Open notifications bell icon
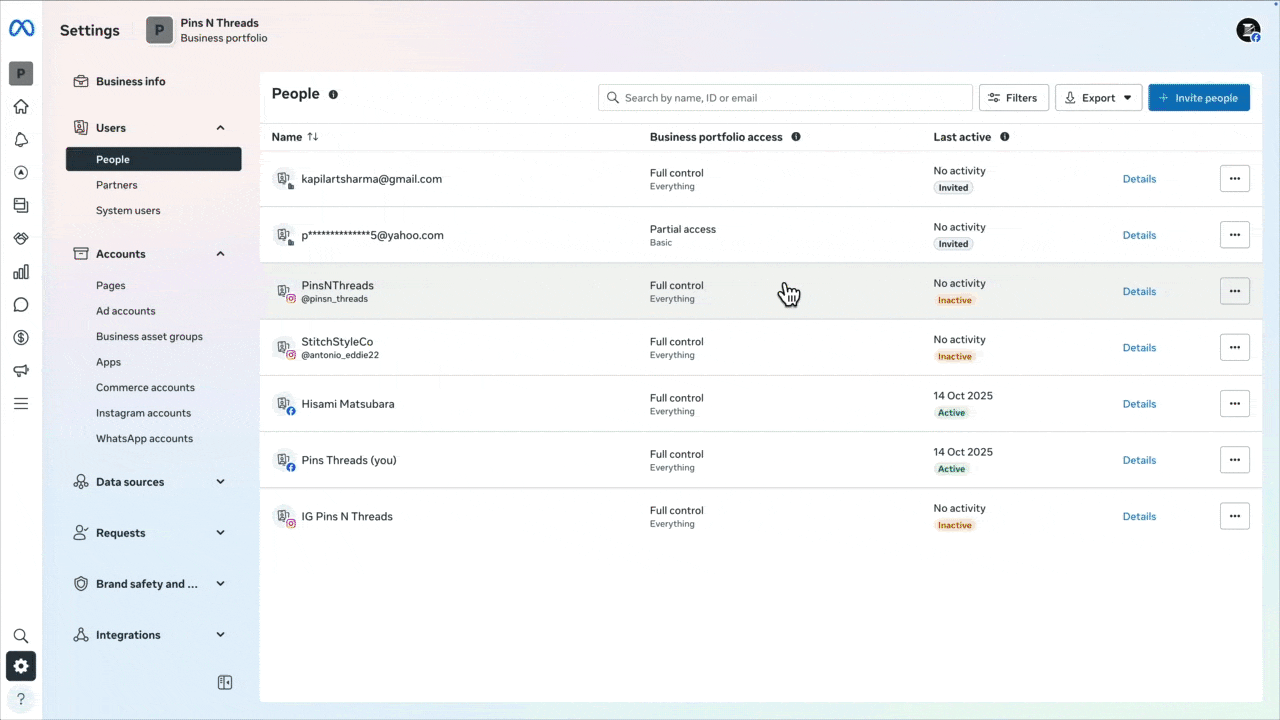This screenshot has width=1280, height=720. click(21, 140)
